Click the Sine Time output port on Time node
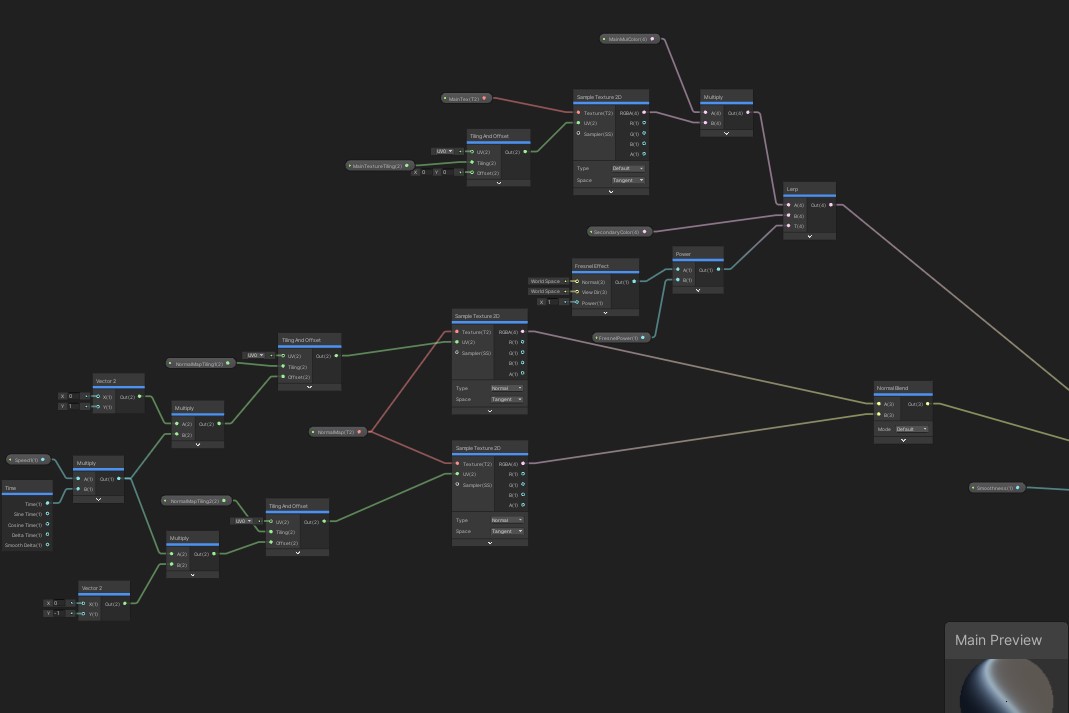The height and width of the screenshot is (713, 1069). tap(47, 514)
